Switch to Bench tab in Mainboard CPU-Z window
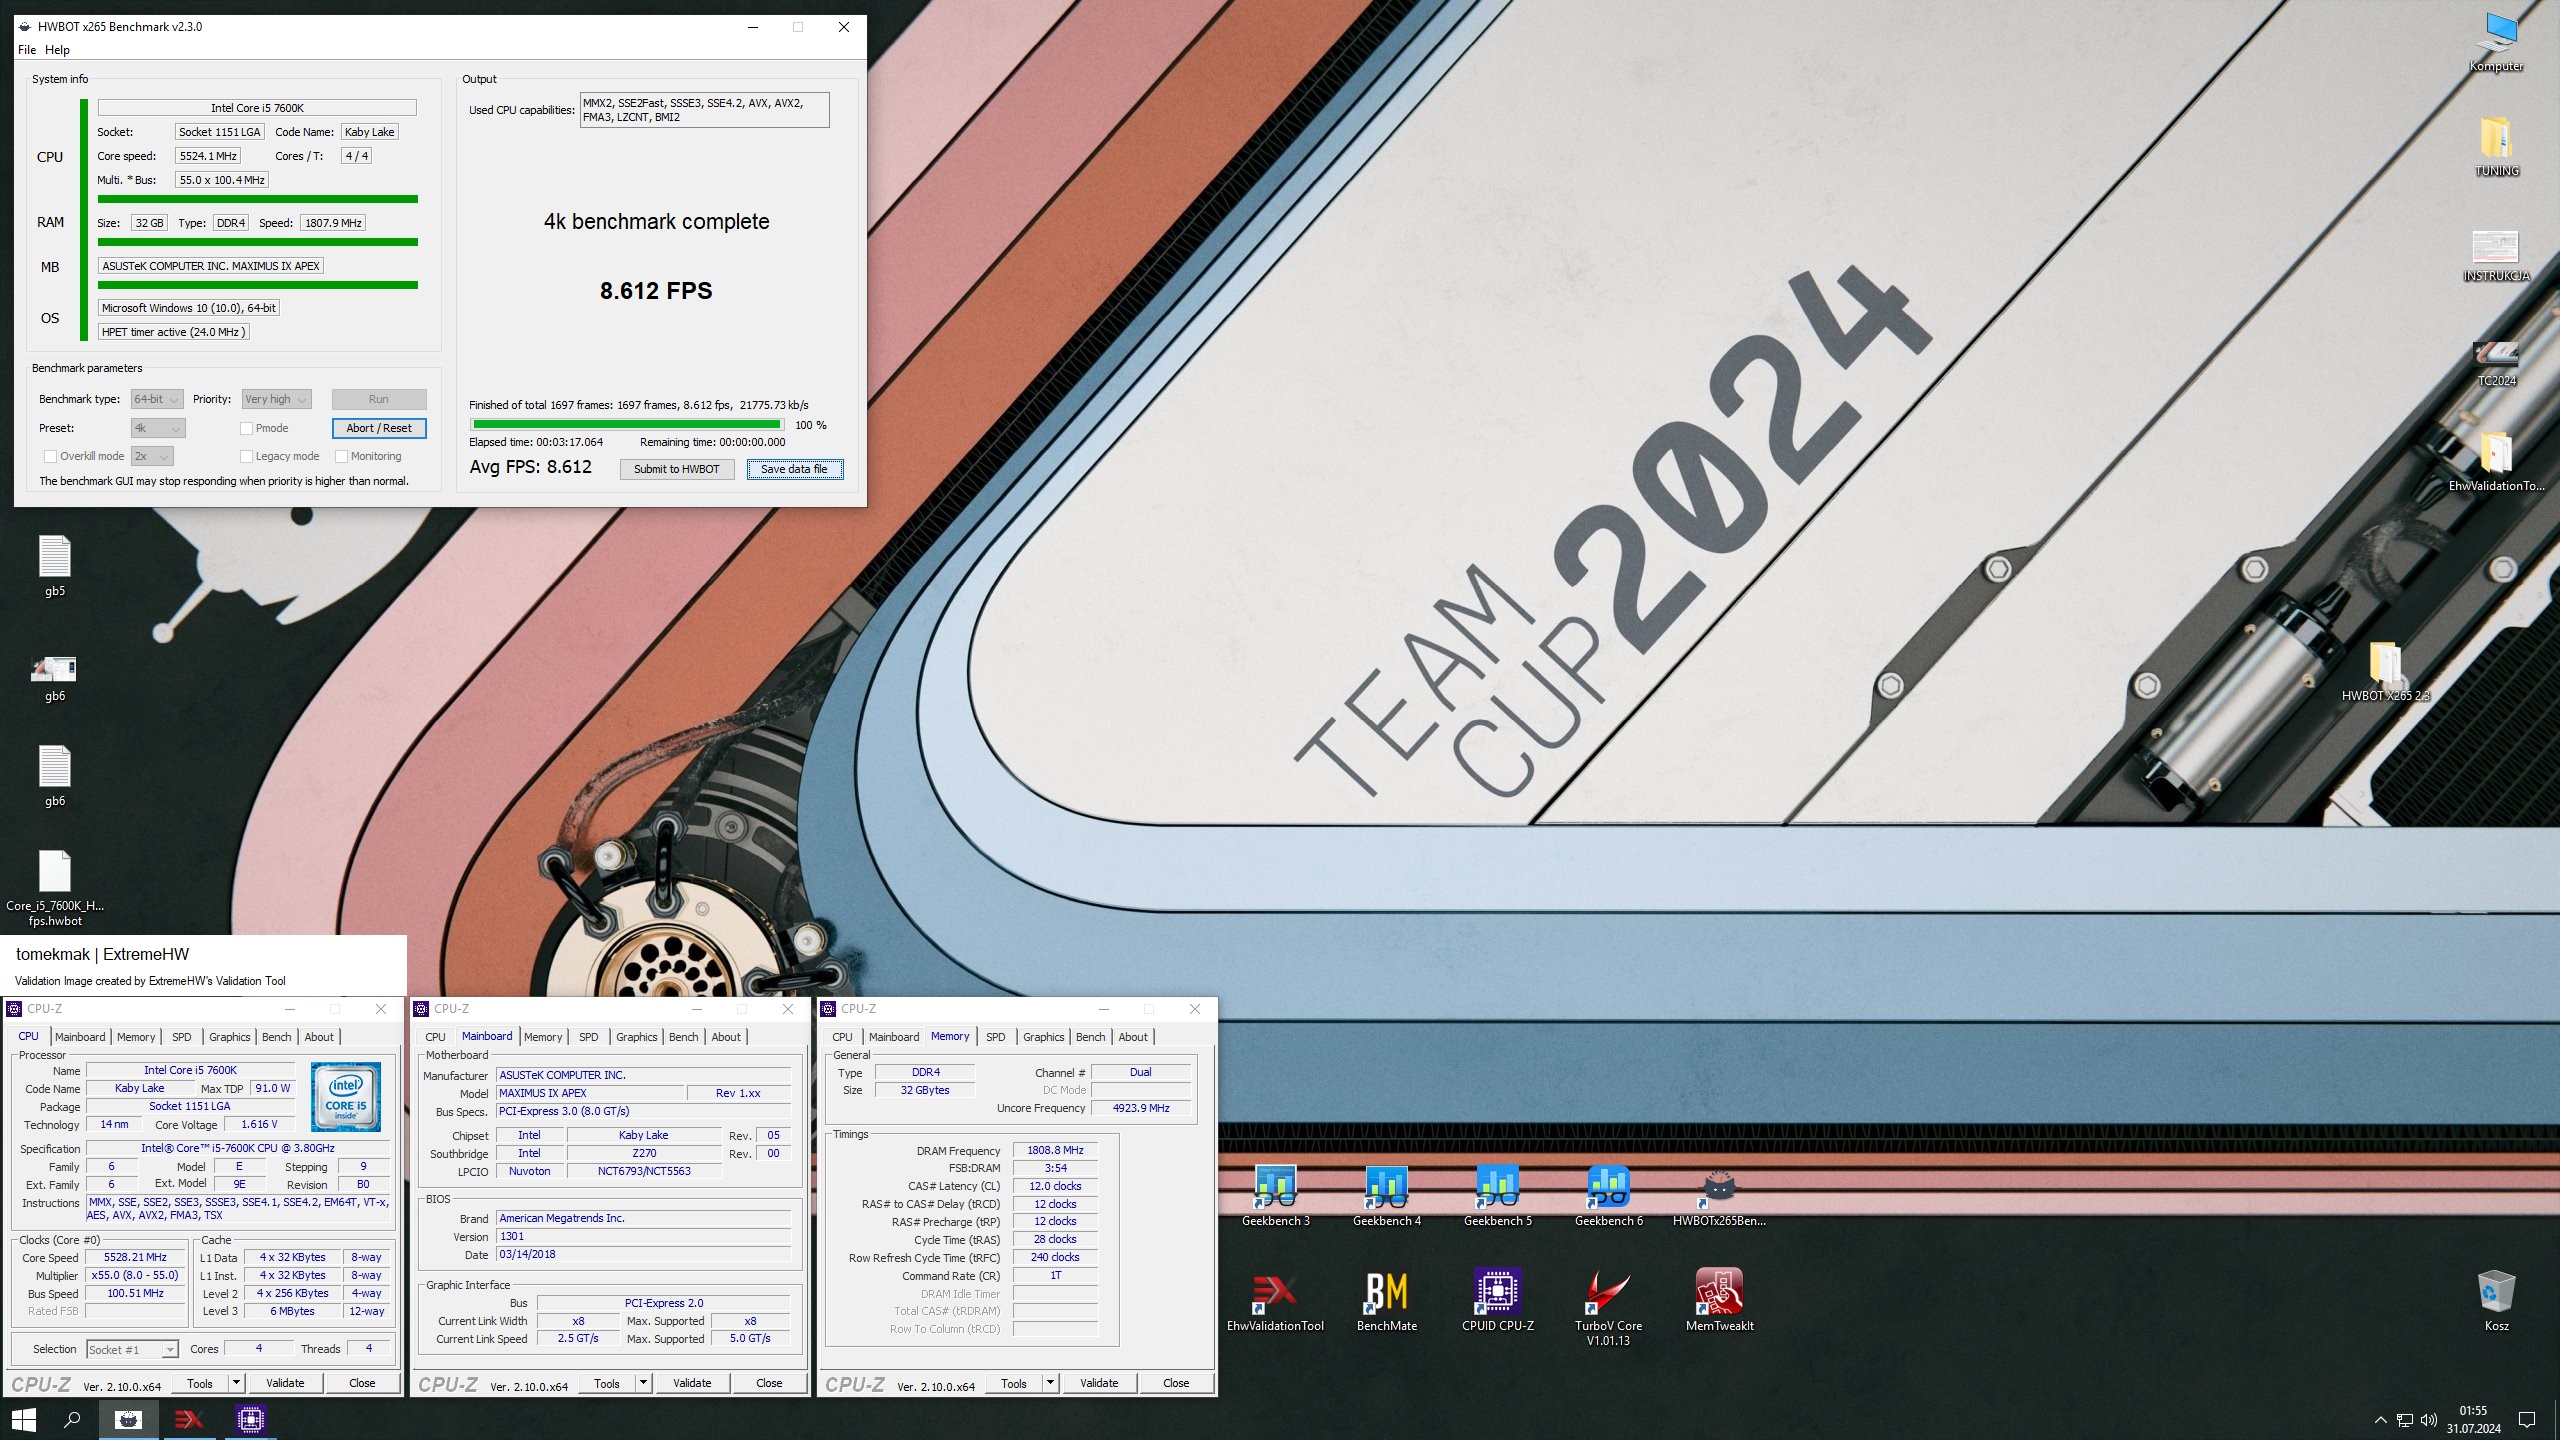The image size is (2560, 1440). pyautogui.click(x=683, y=1037)
